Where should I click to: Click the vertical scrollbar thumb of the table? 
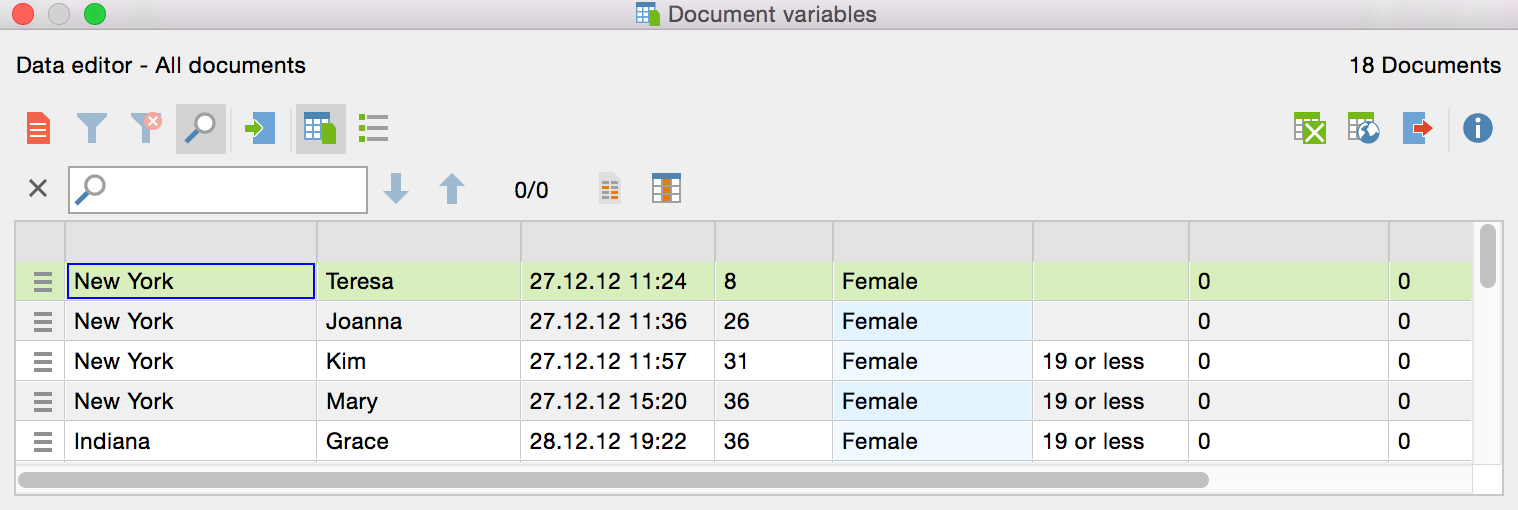click(x=1487, y=256)
